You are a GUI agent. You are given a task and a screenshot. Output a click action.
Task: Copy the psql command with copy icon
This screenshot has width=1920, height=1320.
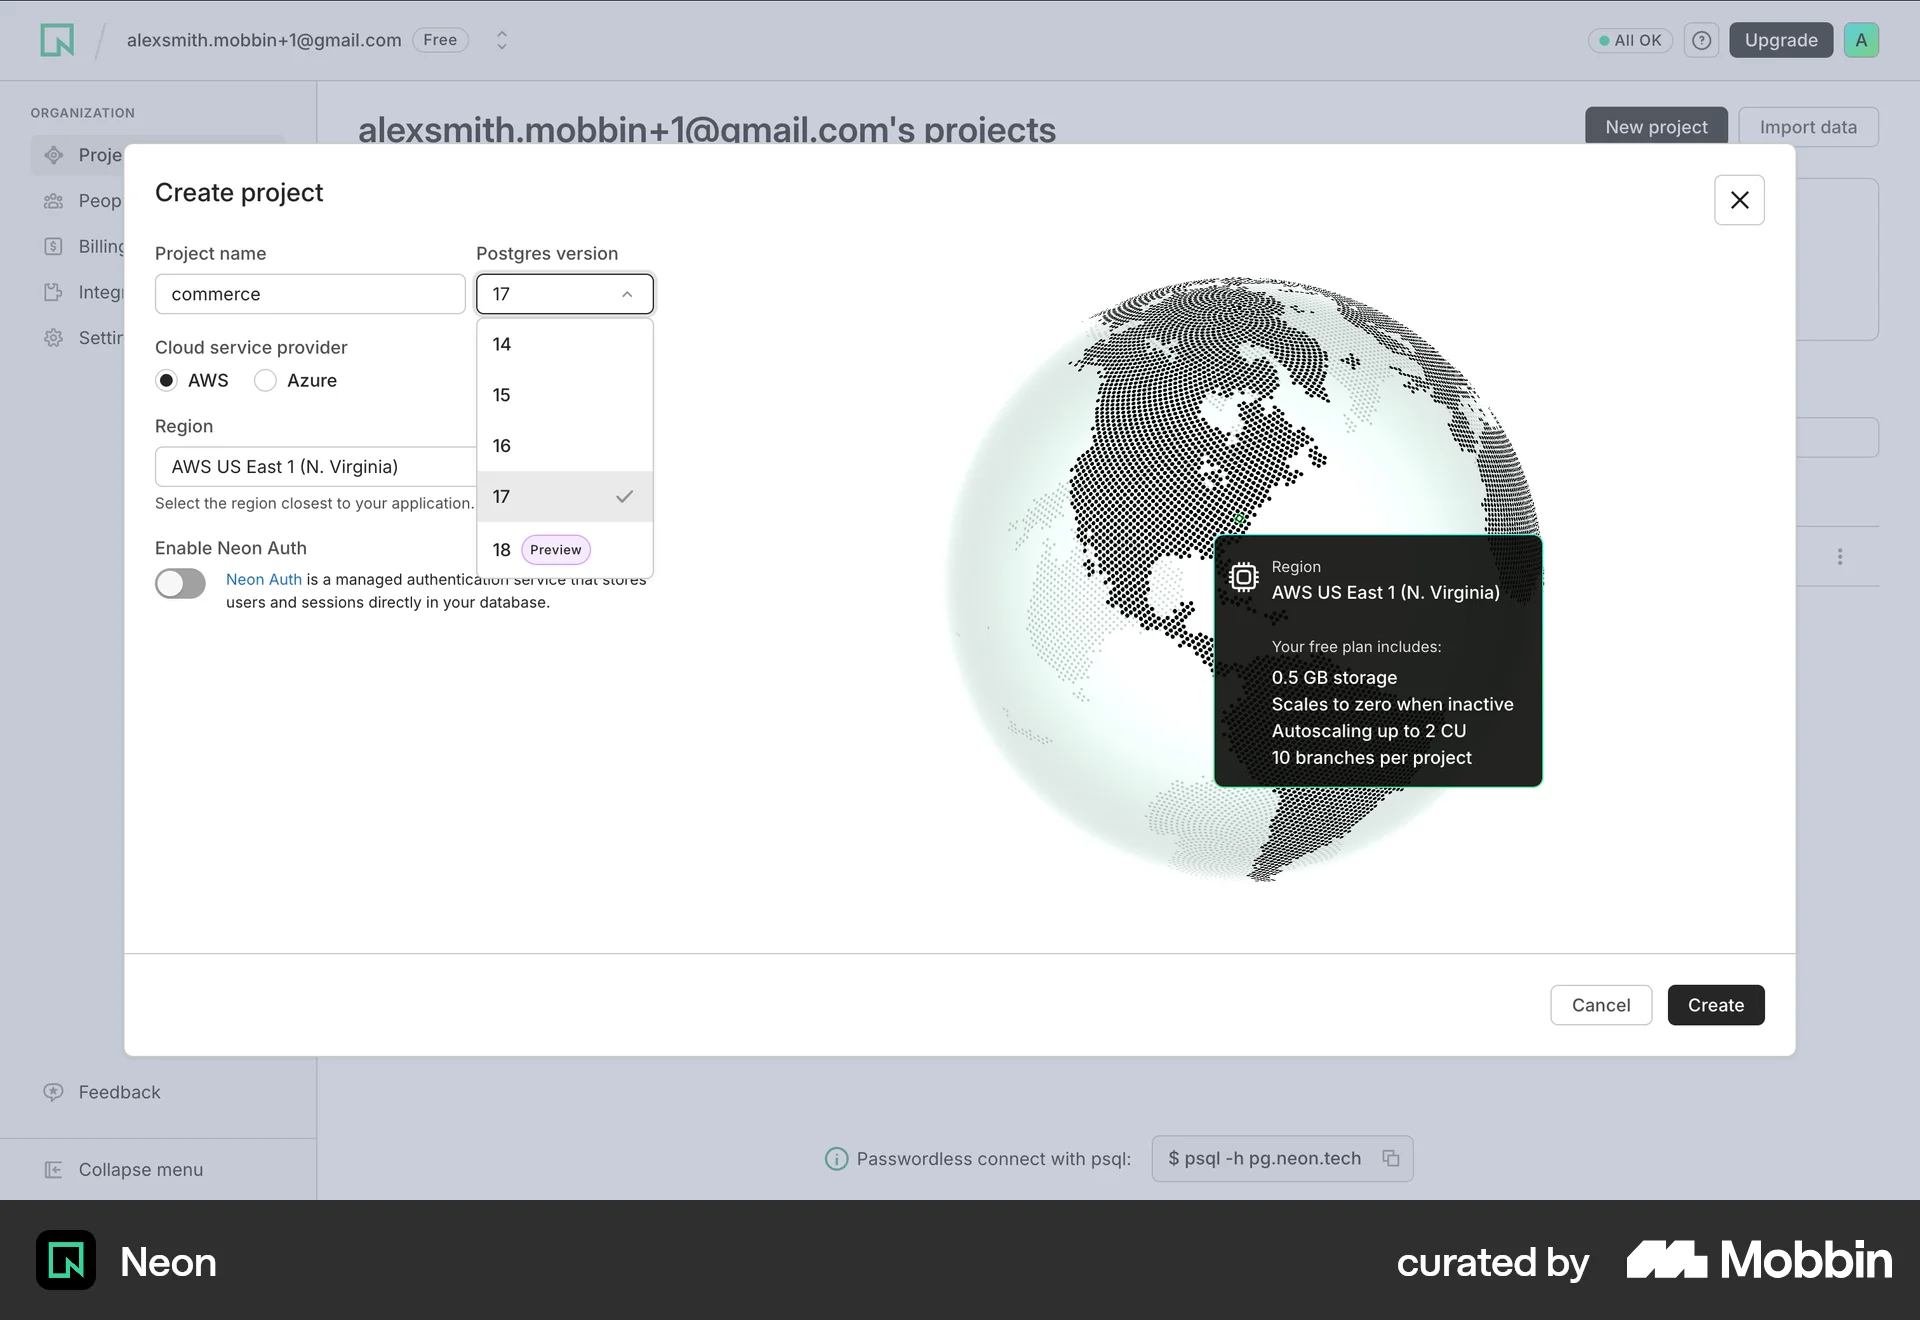coord(1391,1158)
